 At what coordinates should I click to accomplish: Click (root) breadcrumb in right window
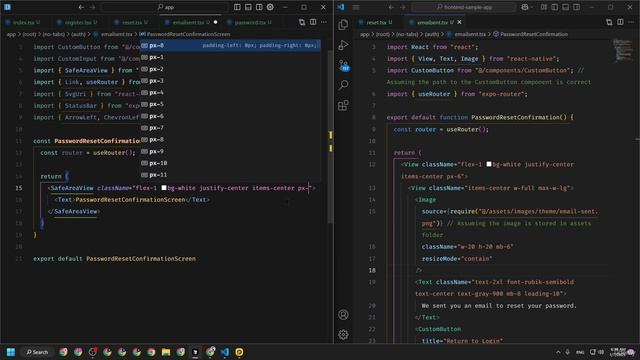tap(382, 34)
